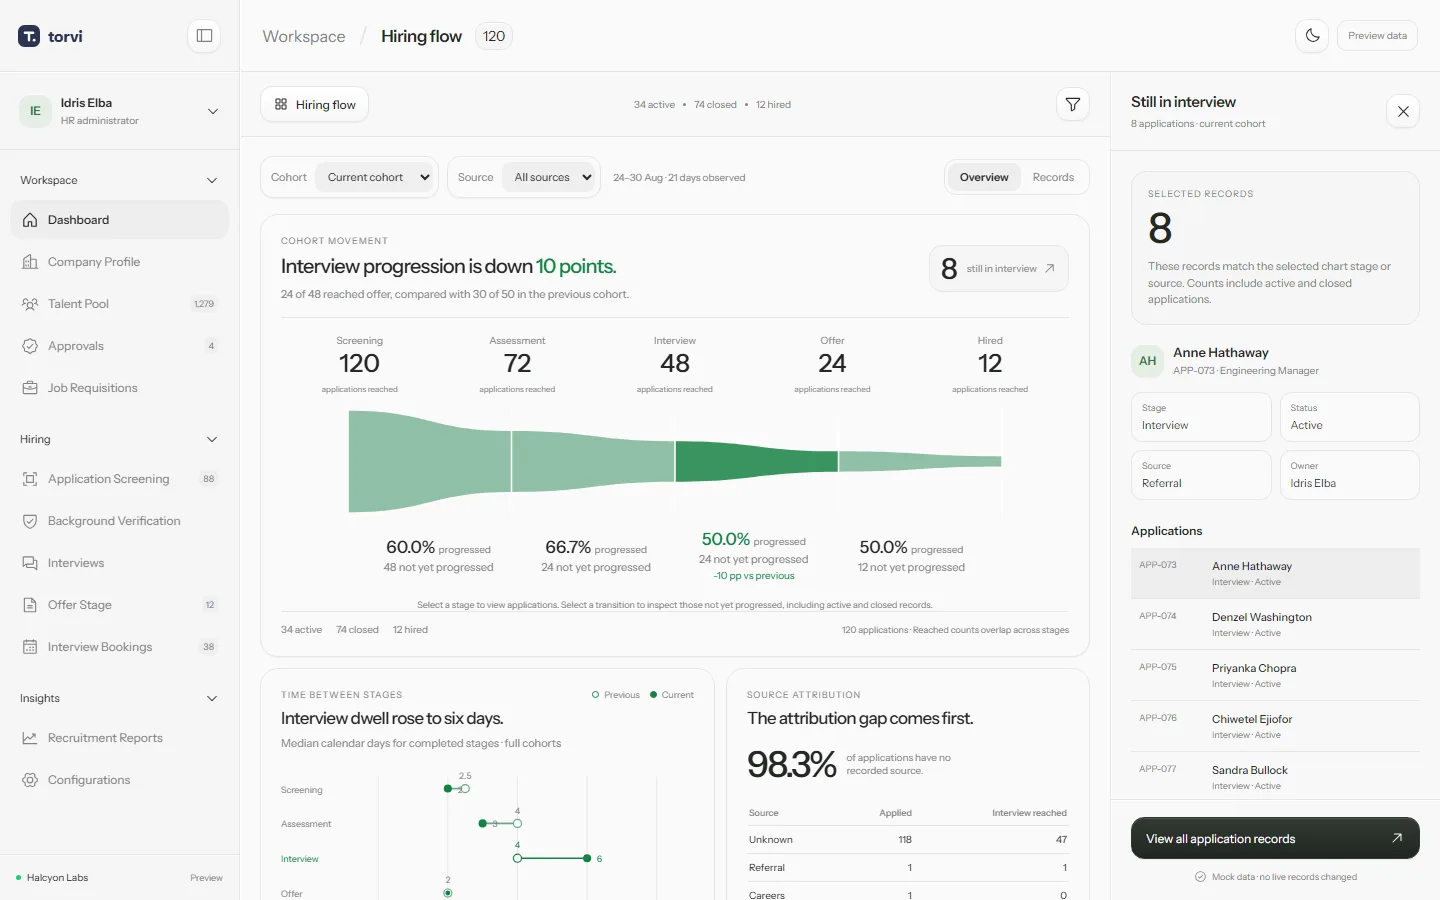The width and height of the screenshot is (1440, 900).
Task: Open Offer Stage
Action: click(x=119, y=605)
